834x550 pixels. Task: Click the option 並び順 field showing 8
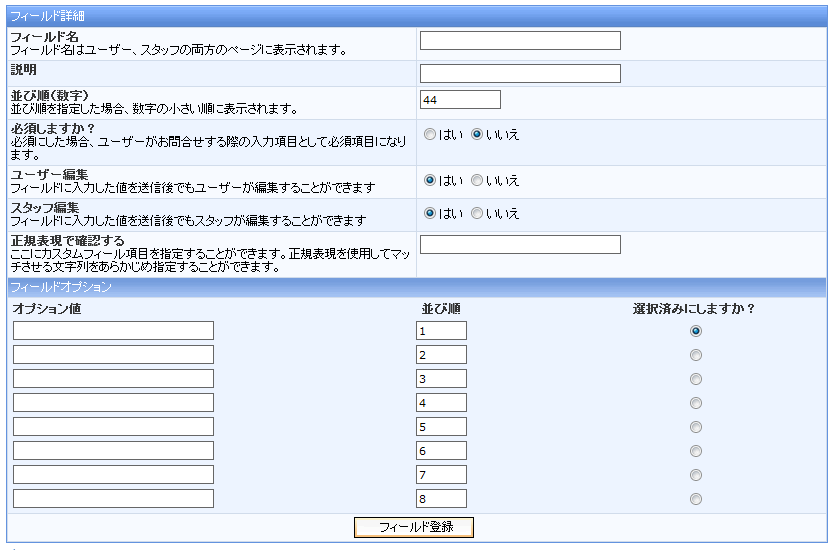pyautogui.click(x=441, y=498)
